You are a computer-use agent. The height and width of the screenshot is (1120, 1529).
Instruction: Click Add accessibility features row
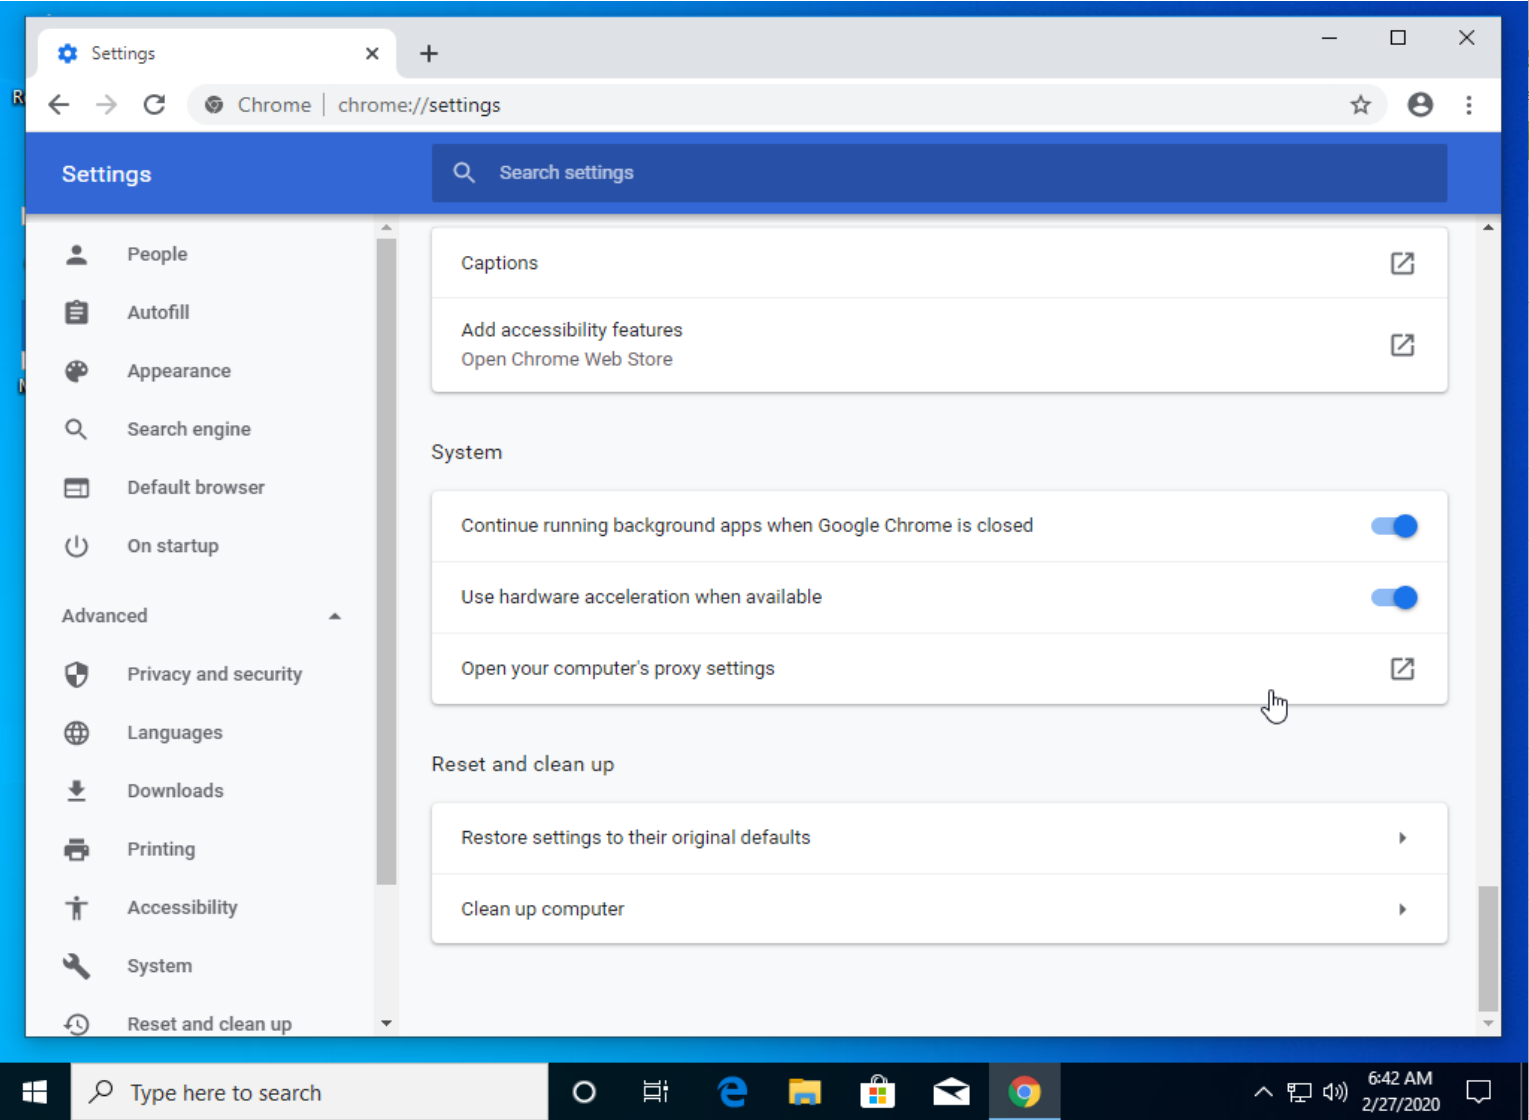939,345
